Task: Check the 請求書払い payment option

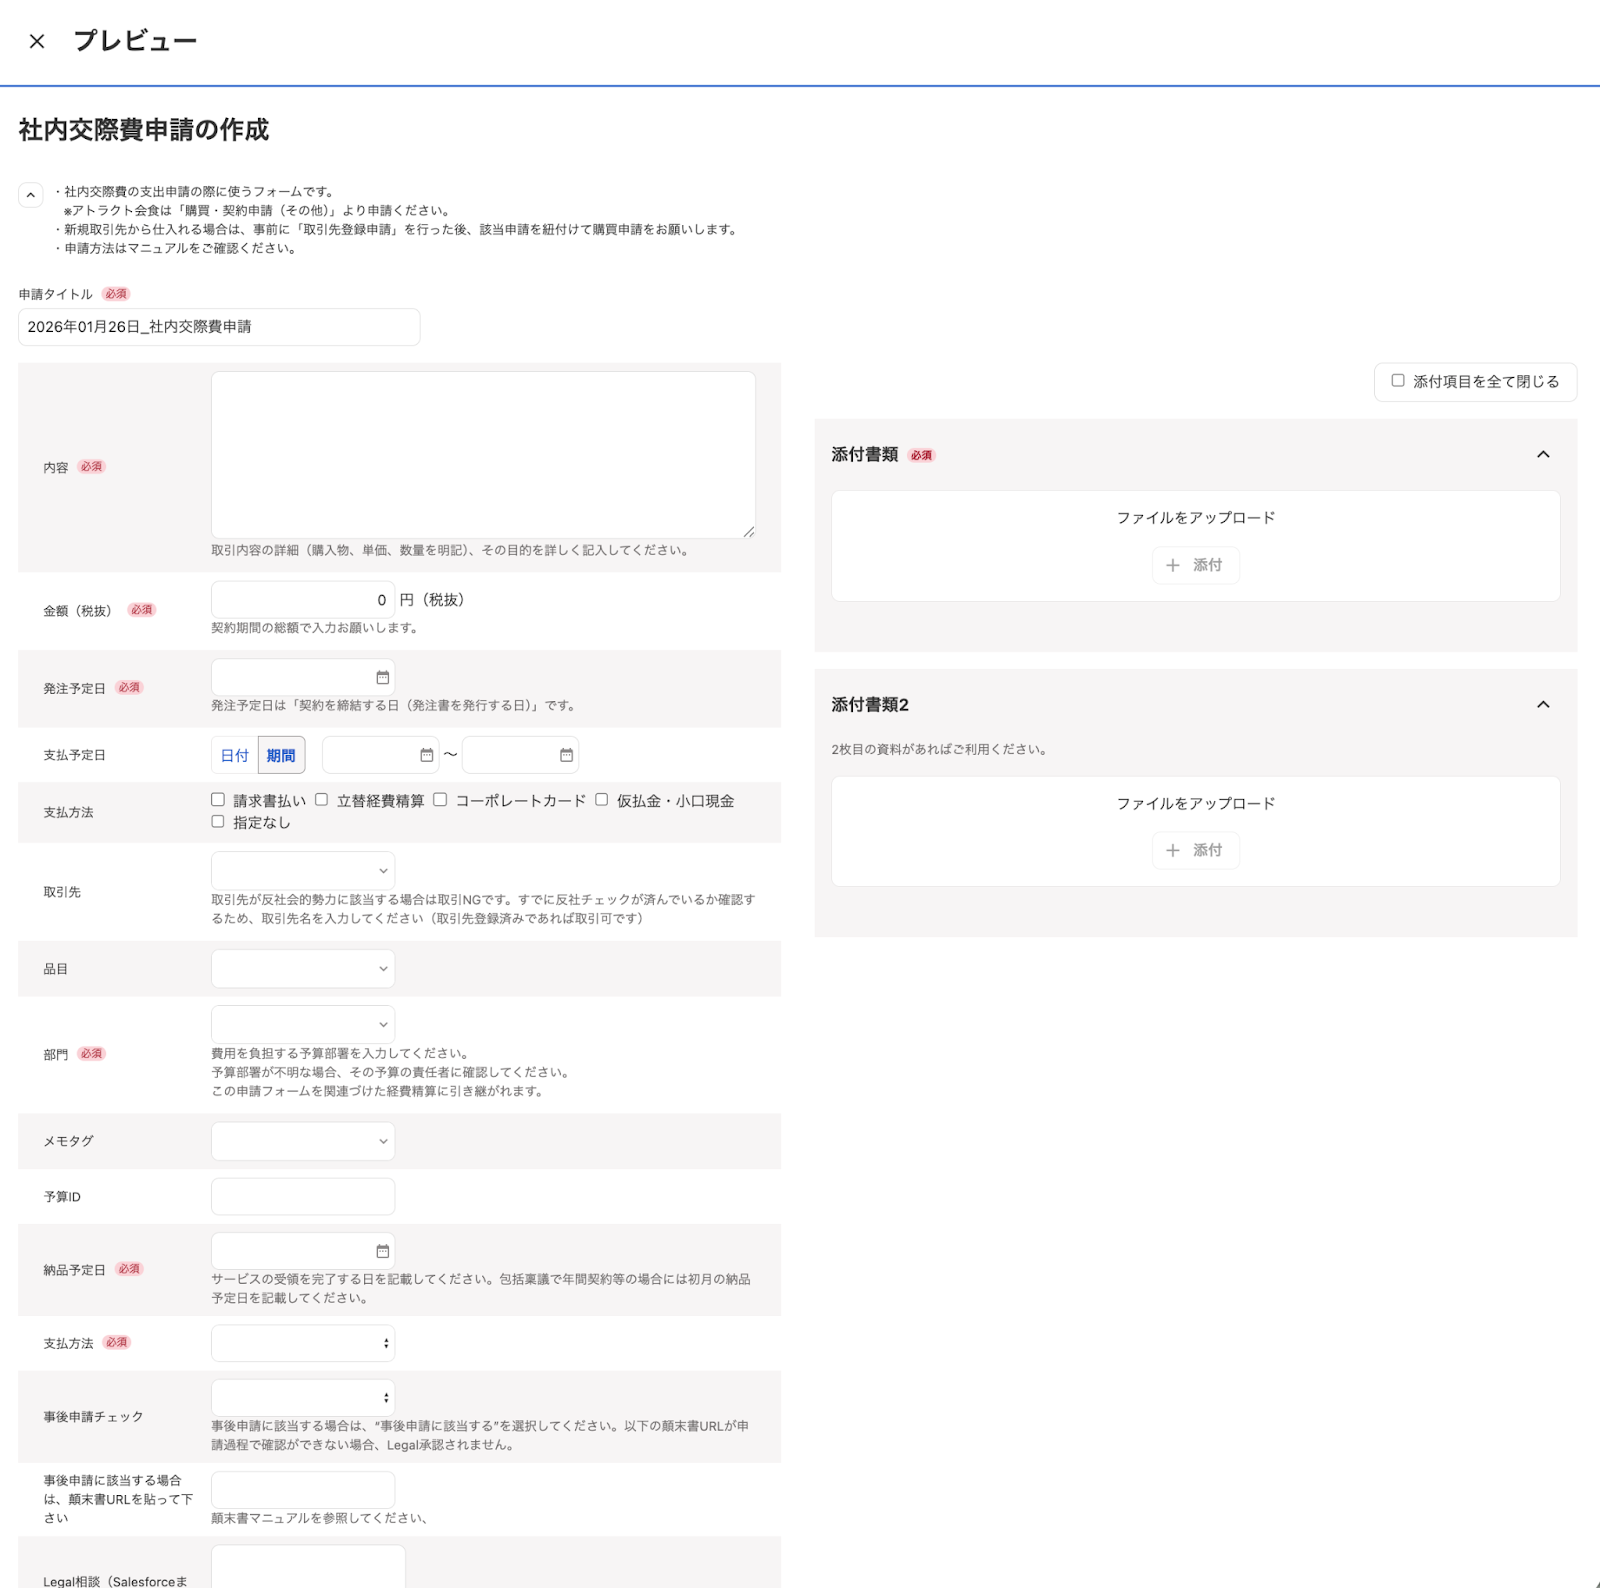Action: 218,800
